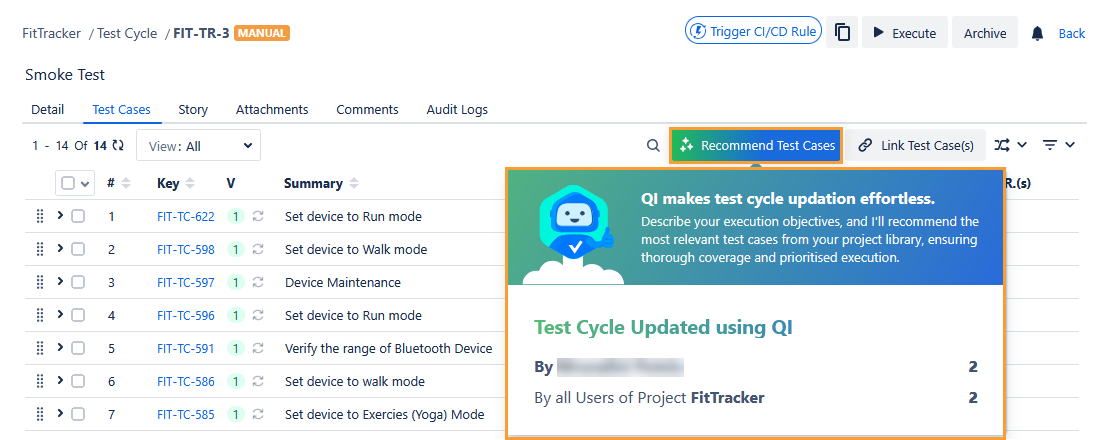Open the Attachments tab
The height and width of the screenshot is (440, 1110).
[272, 110]
